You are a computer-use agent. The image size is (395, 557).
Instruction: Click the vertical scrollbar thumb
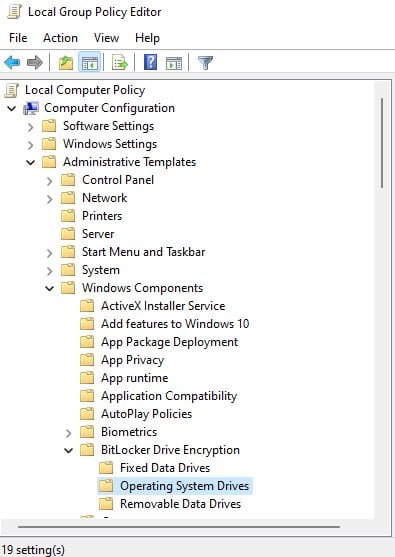point(382,143)
